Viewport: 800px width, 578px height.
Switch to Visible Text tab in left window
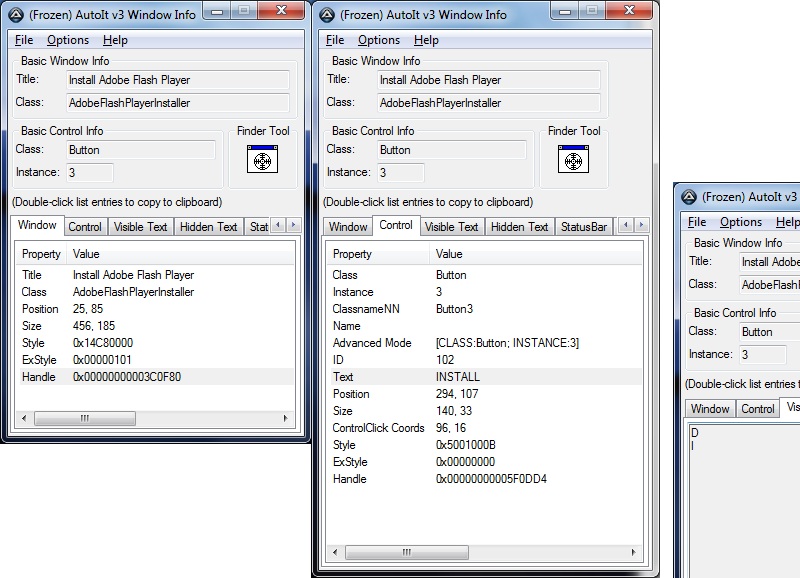[x=140, y=227]
